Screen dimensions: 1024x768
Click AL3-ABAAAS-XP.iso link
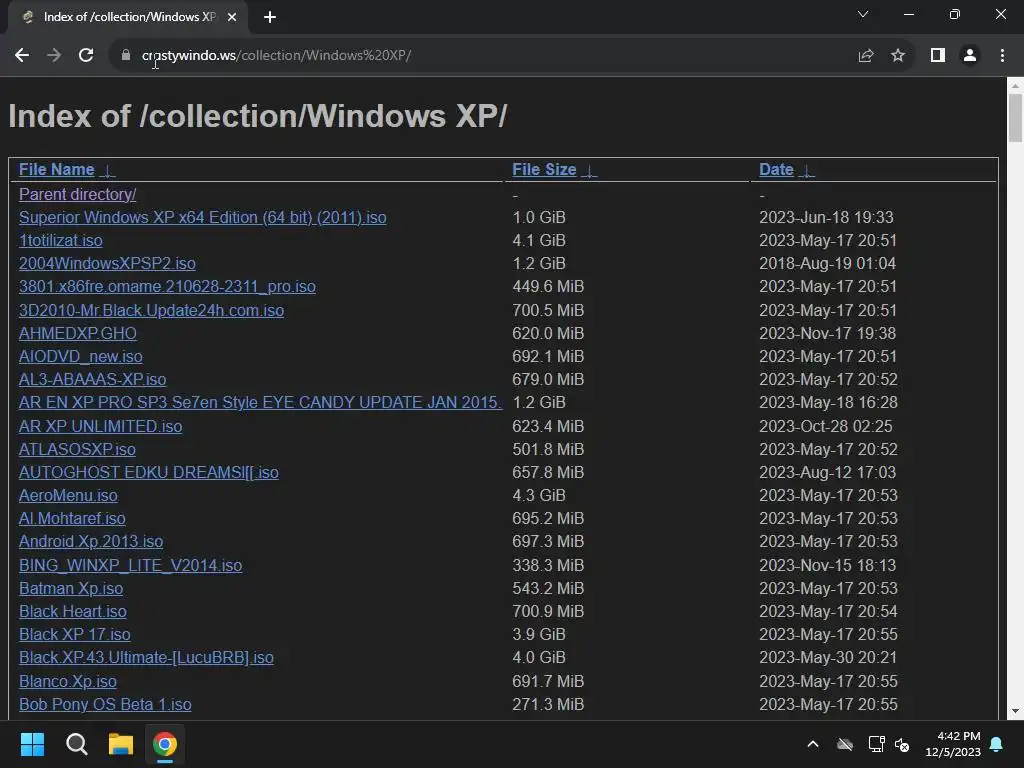click(x=93, y=379)
